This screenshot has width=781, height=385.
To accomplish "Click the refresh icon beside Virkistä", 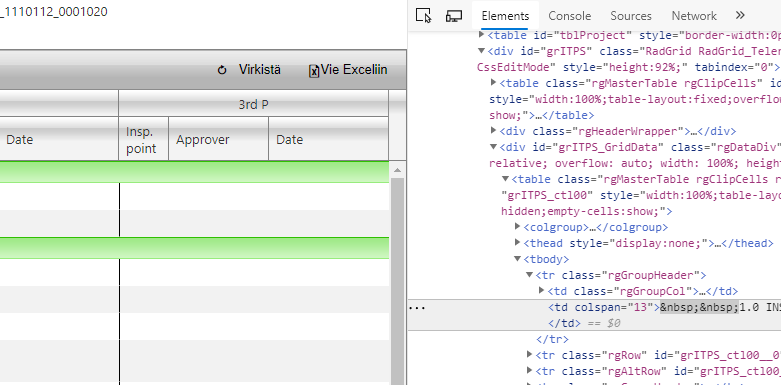I will click(222, 70).
